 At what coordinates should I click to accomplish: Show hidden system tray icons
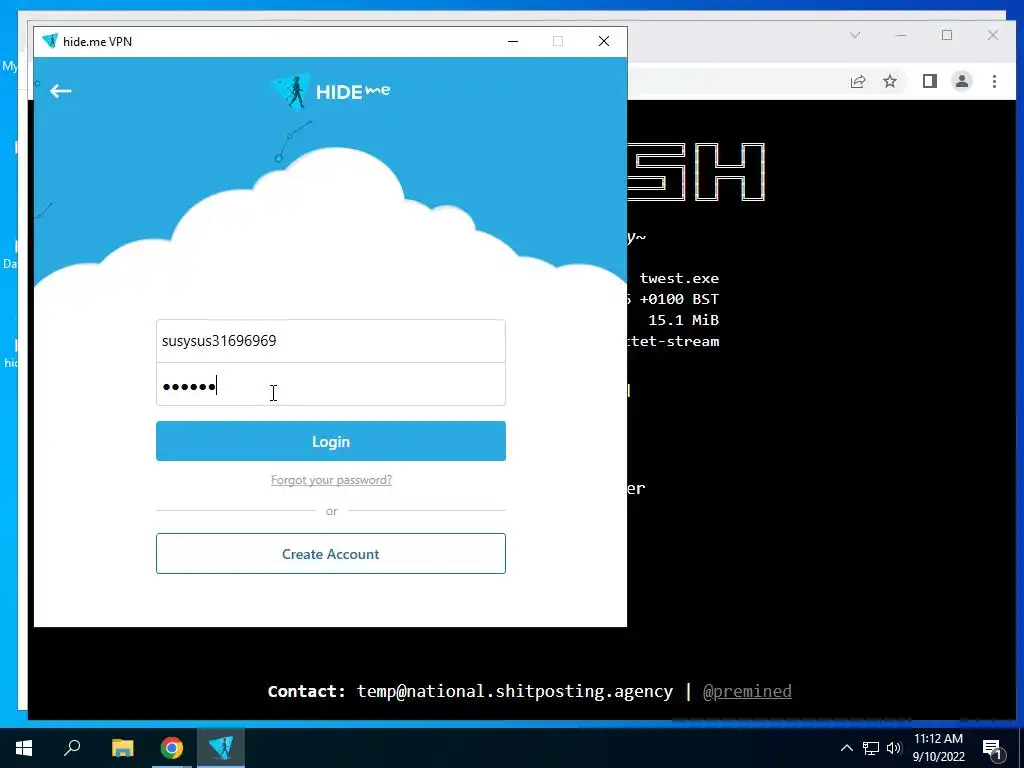846,748
